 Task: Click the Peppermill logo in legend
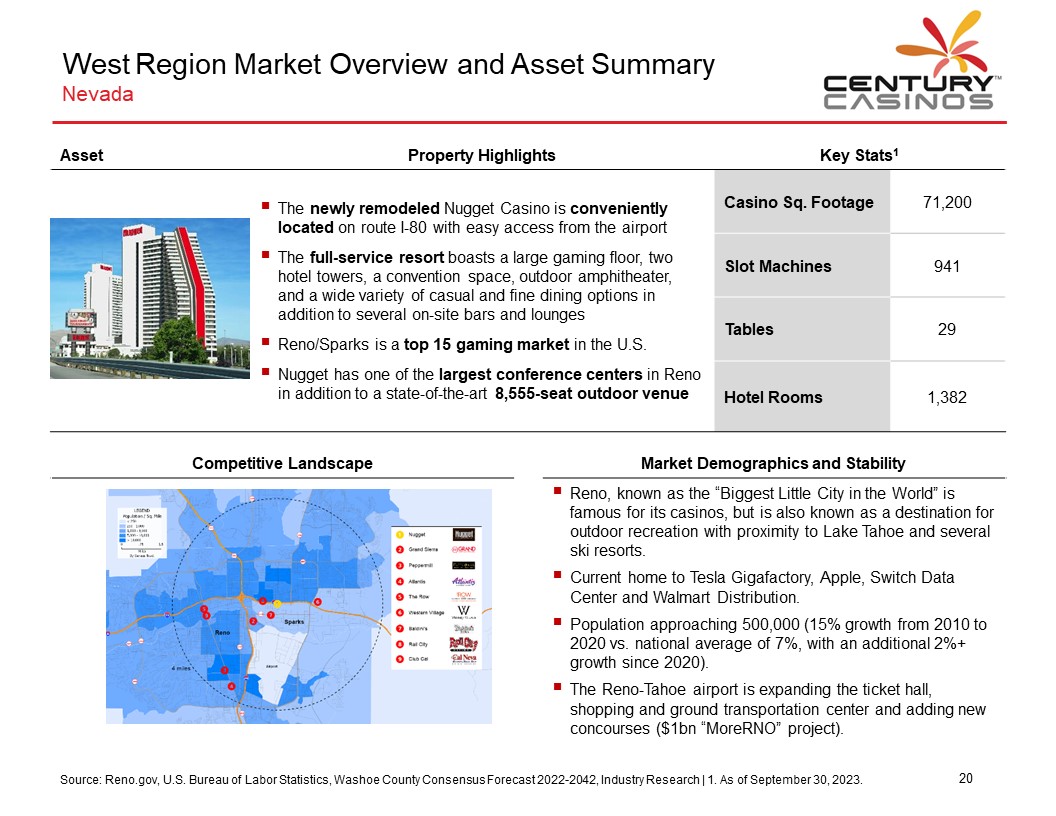tap(463, 566)
